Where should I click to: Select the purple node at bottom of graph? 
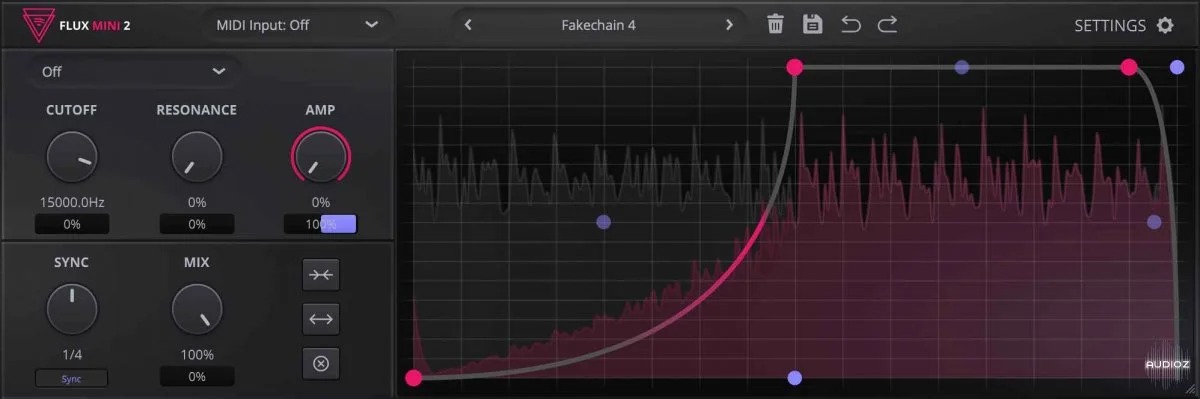[x=794, y=378]
